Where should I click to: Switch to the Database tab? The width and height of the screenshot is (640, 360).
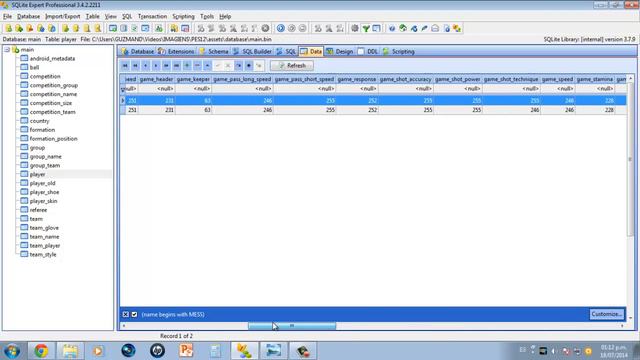tap(138, 51)
